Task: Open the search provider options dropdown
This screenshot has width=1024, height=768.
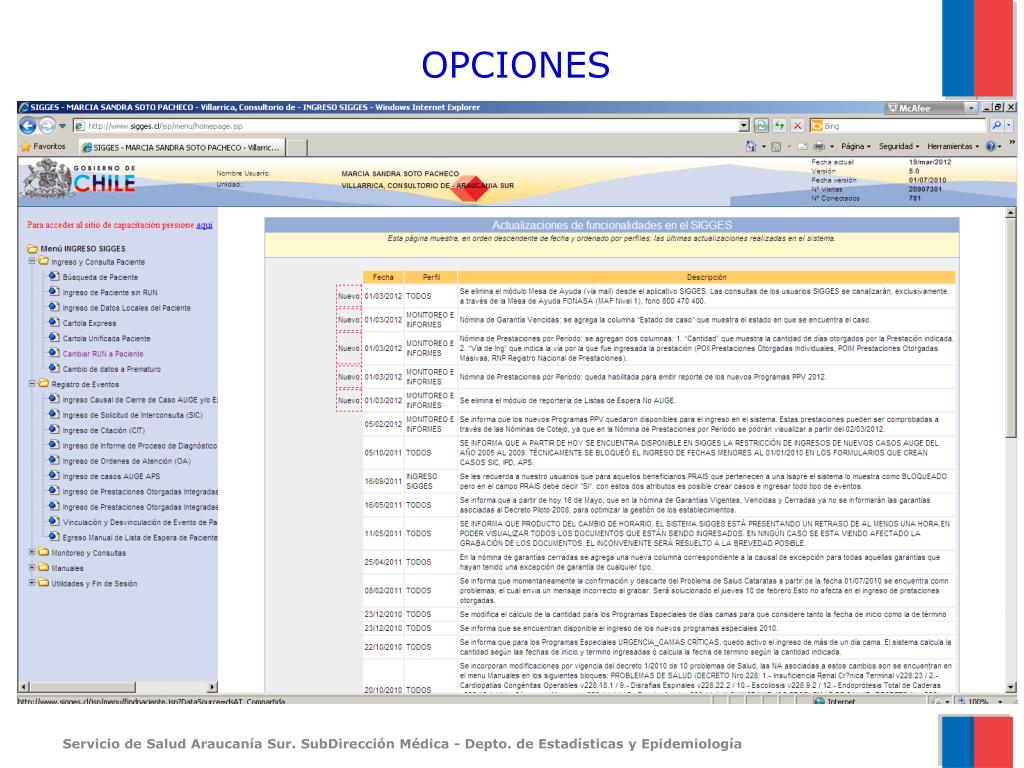Action: [1008, 125]
